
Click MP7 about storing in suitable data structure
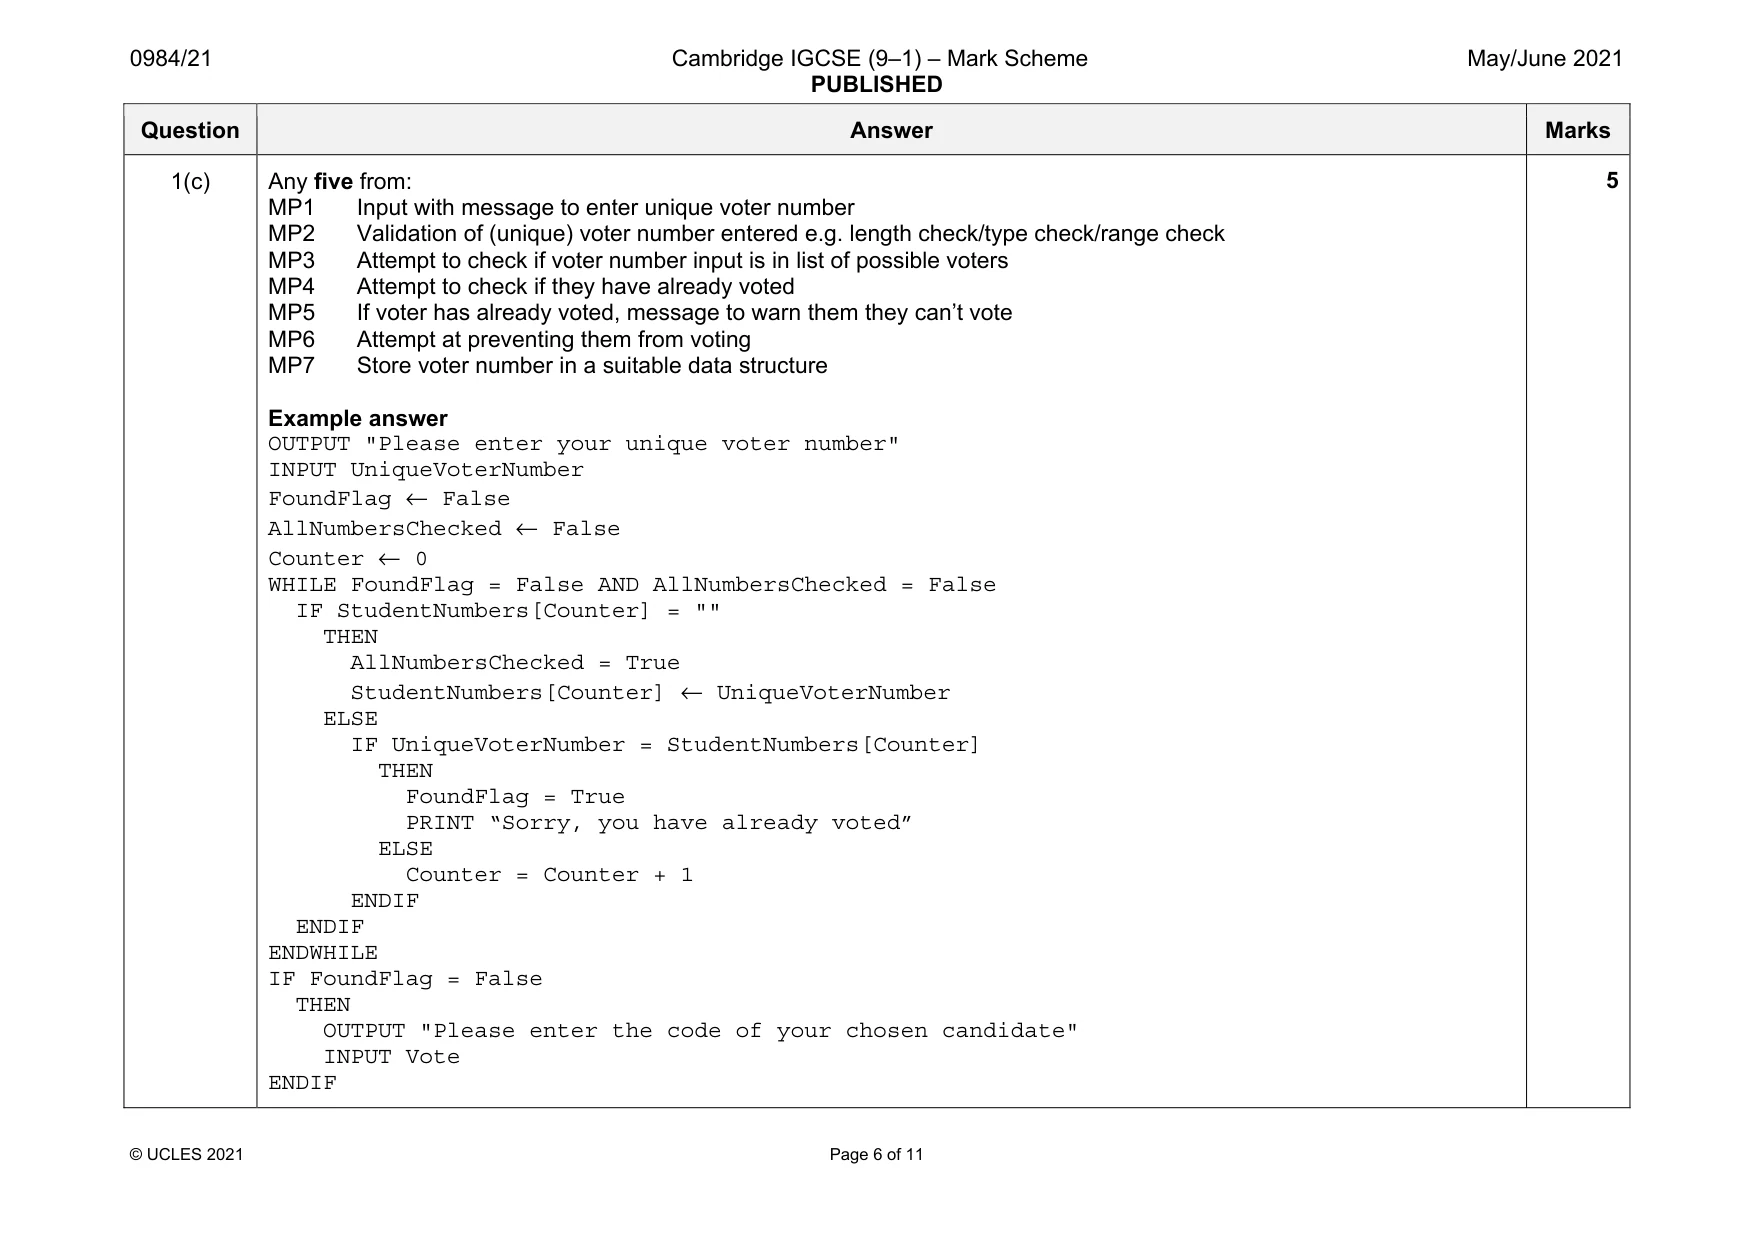point(548,365)
